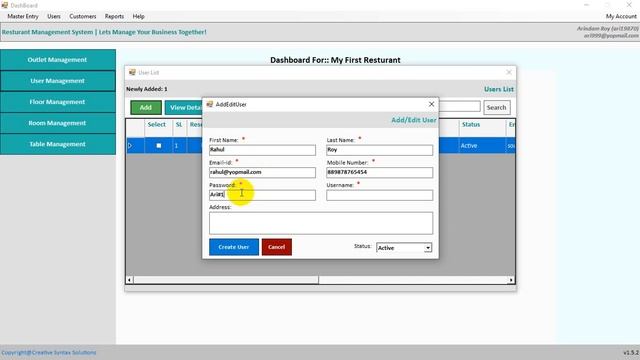Close the AddEditUser dialog
Screen dimensions: 640x360
pos(431,104)
